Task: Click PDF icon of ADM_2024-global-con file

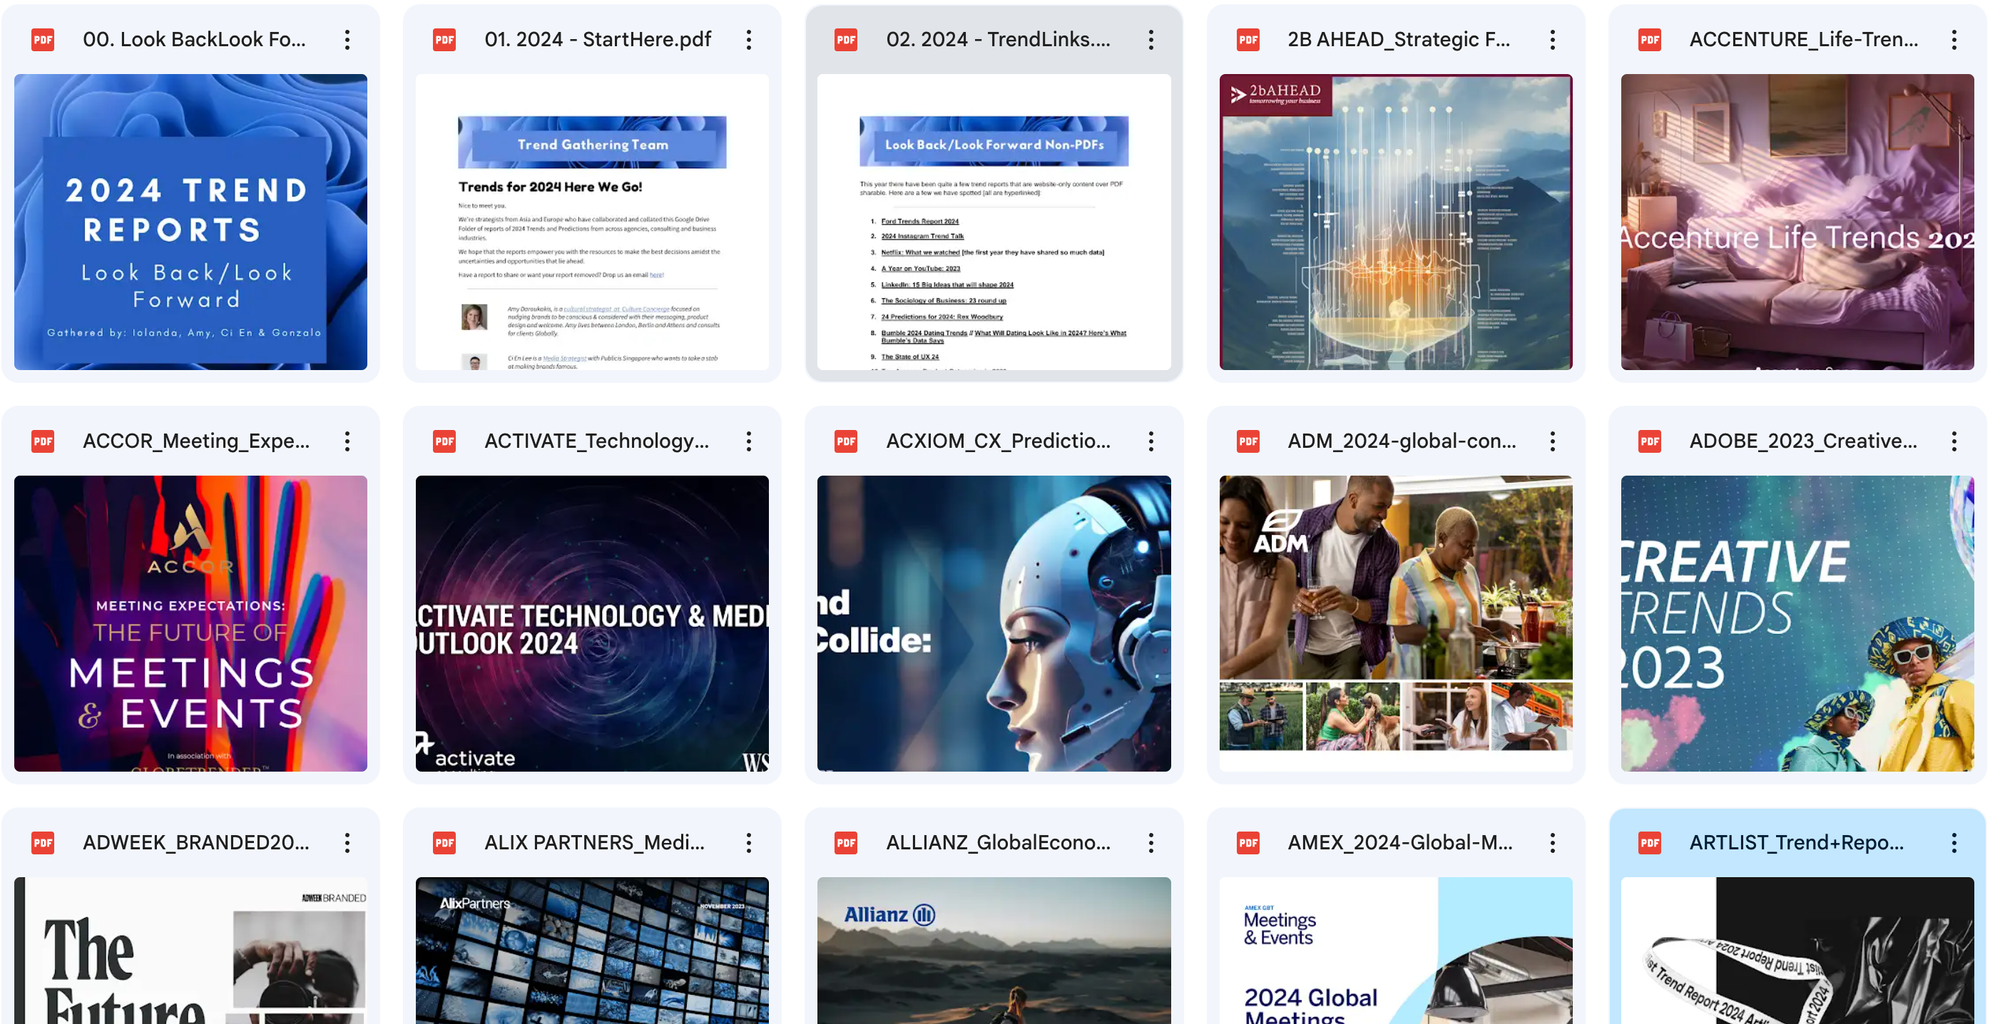Action: tap(1248, 441)
